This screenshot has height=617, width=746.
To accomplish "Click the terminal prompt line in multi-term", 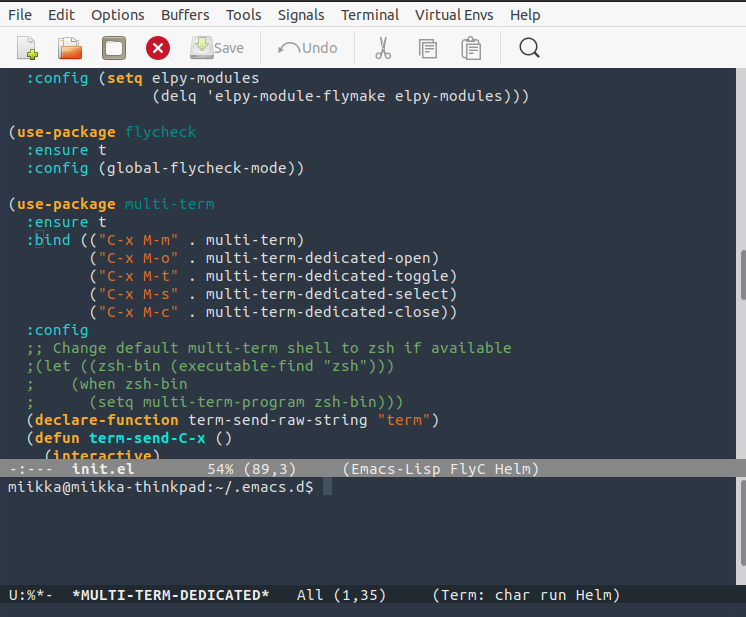I will pyautogui.click(x=160, y=487).
